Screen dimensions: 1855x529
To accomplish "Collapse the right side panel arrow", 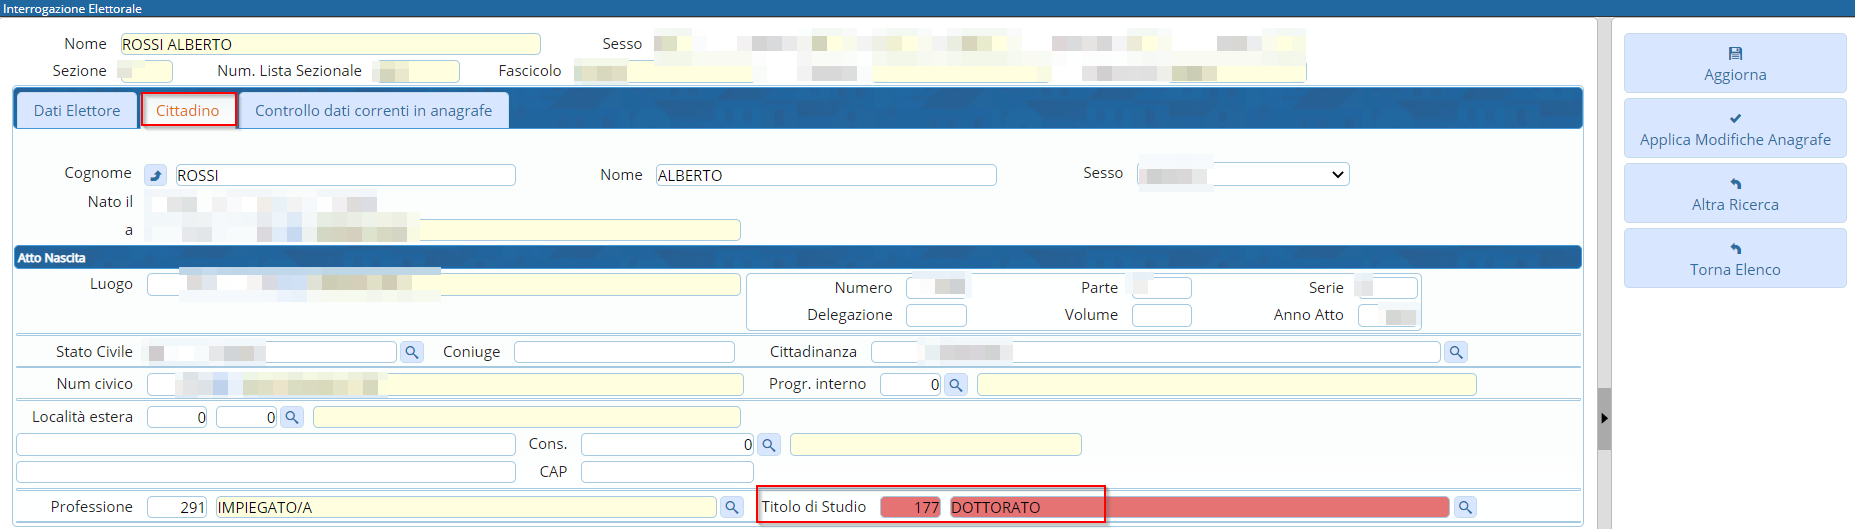I will 1604,418.
